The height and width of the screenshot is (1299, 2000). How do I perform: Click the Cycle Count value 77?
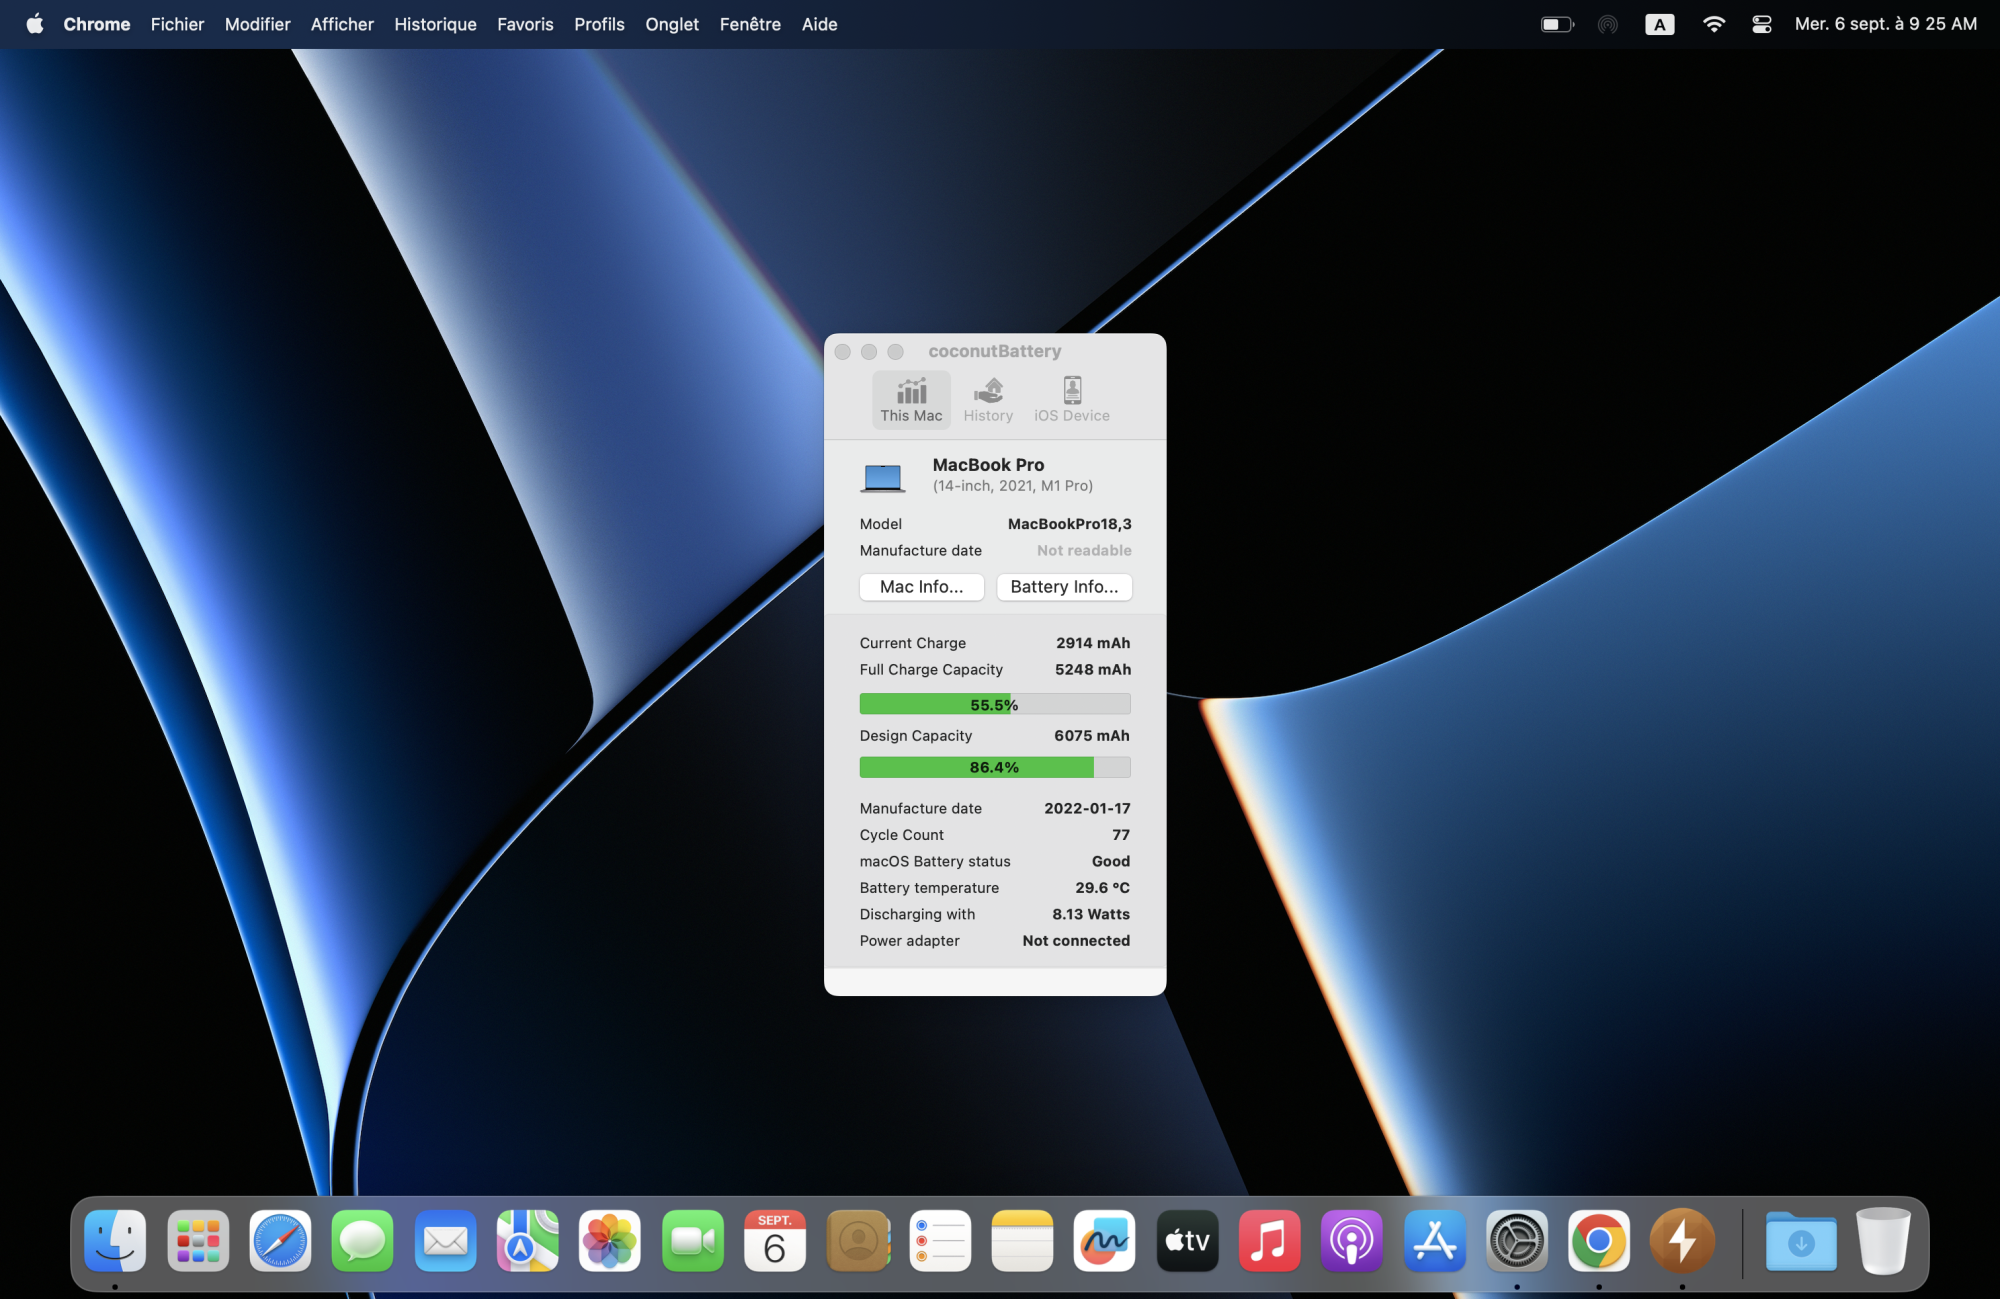click(x=1121, y=835)
